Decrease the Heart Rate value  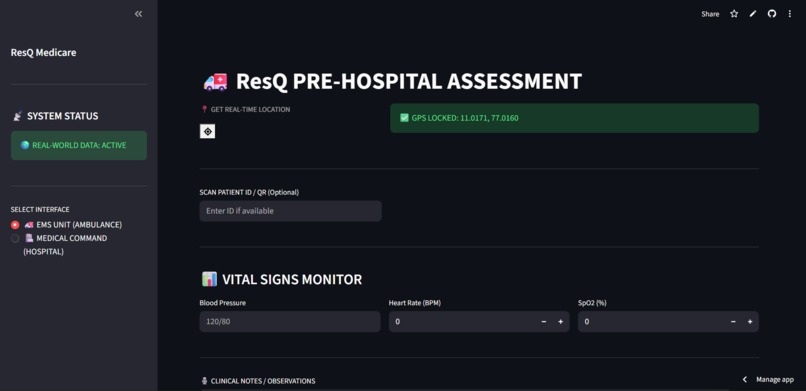click(544, 322)
